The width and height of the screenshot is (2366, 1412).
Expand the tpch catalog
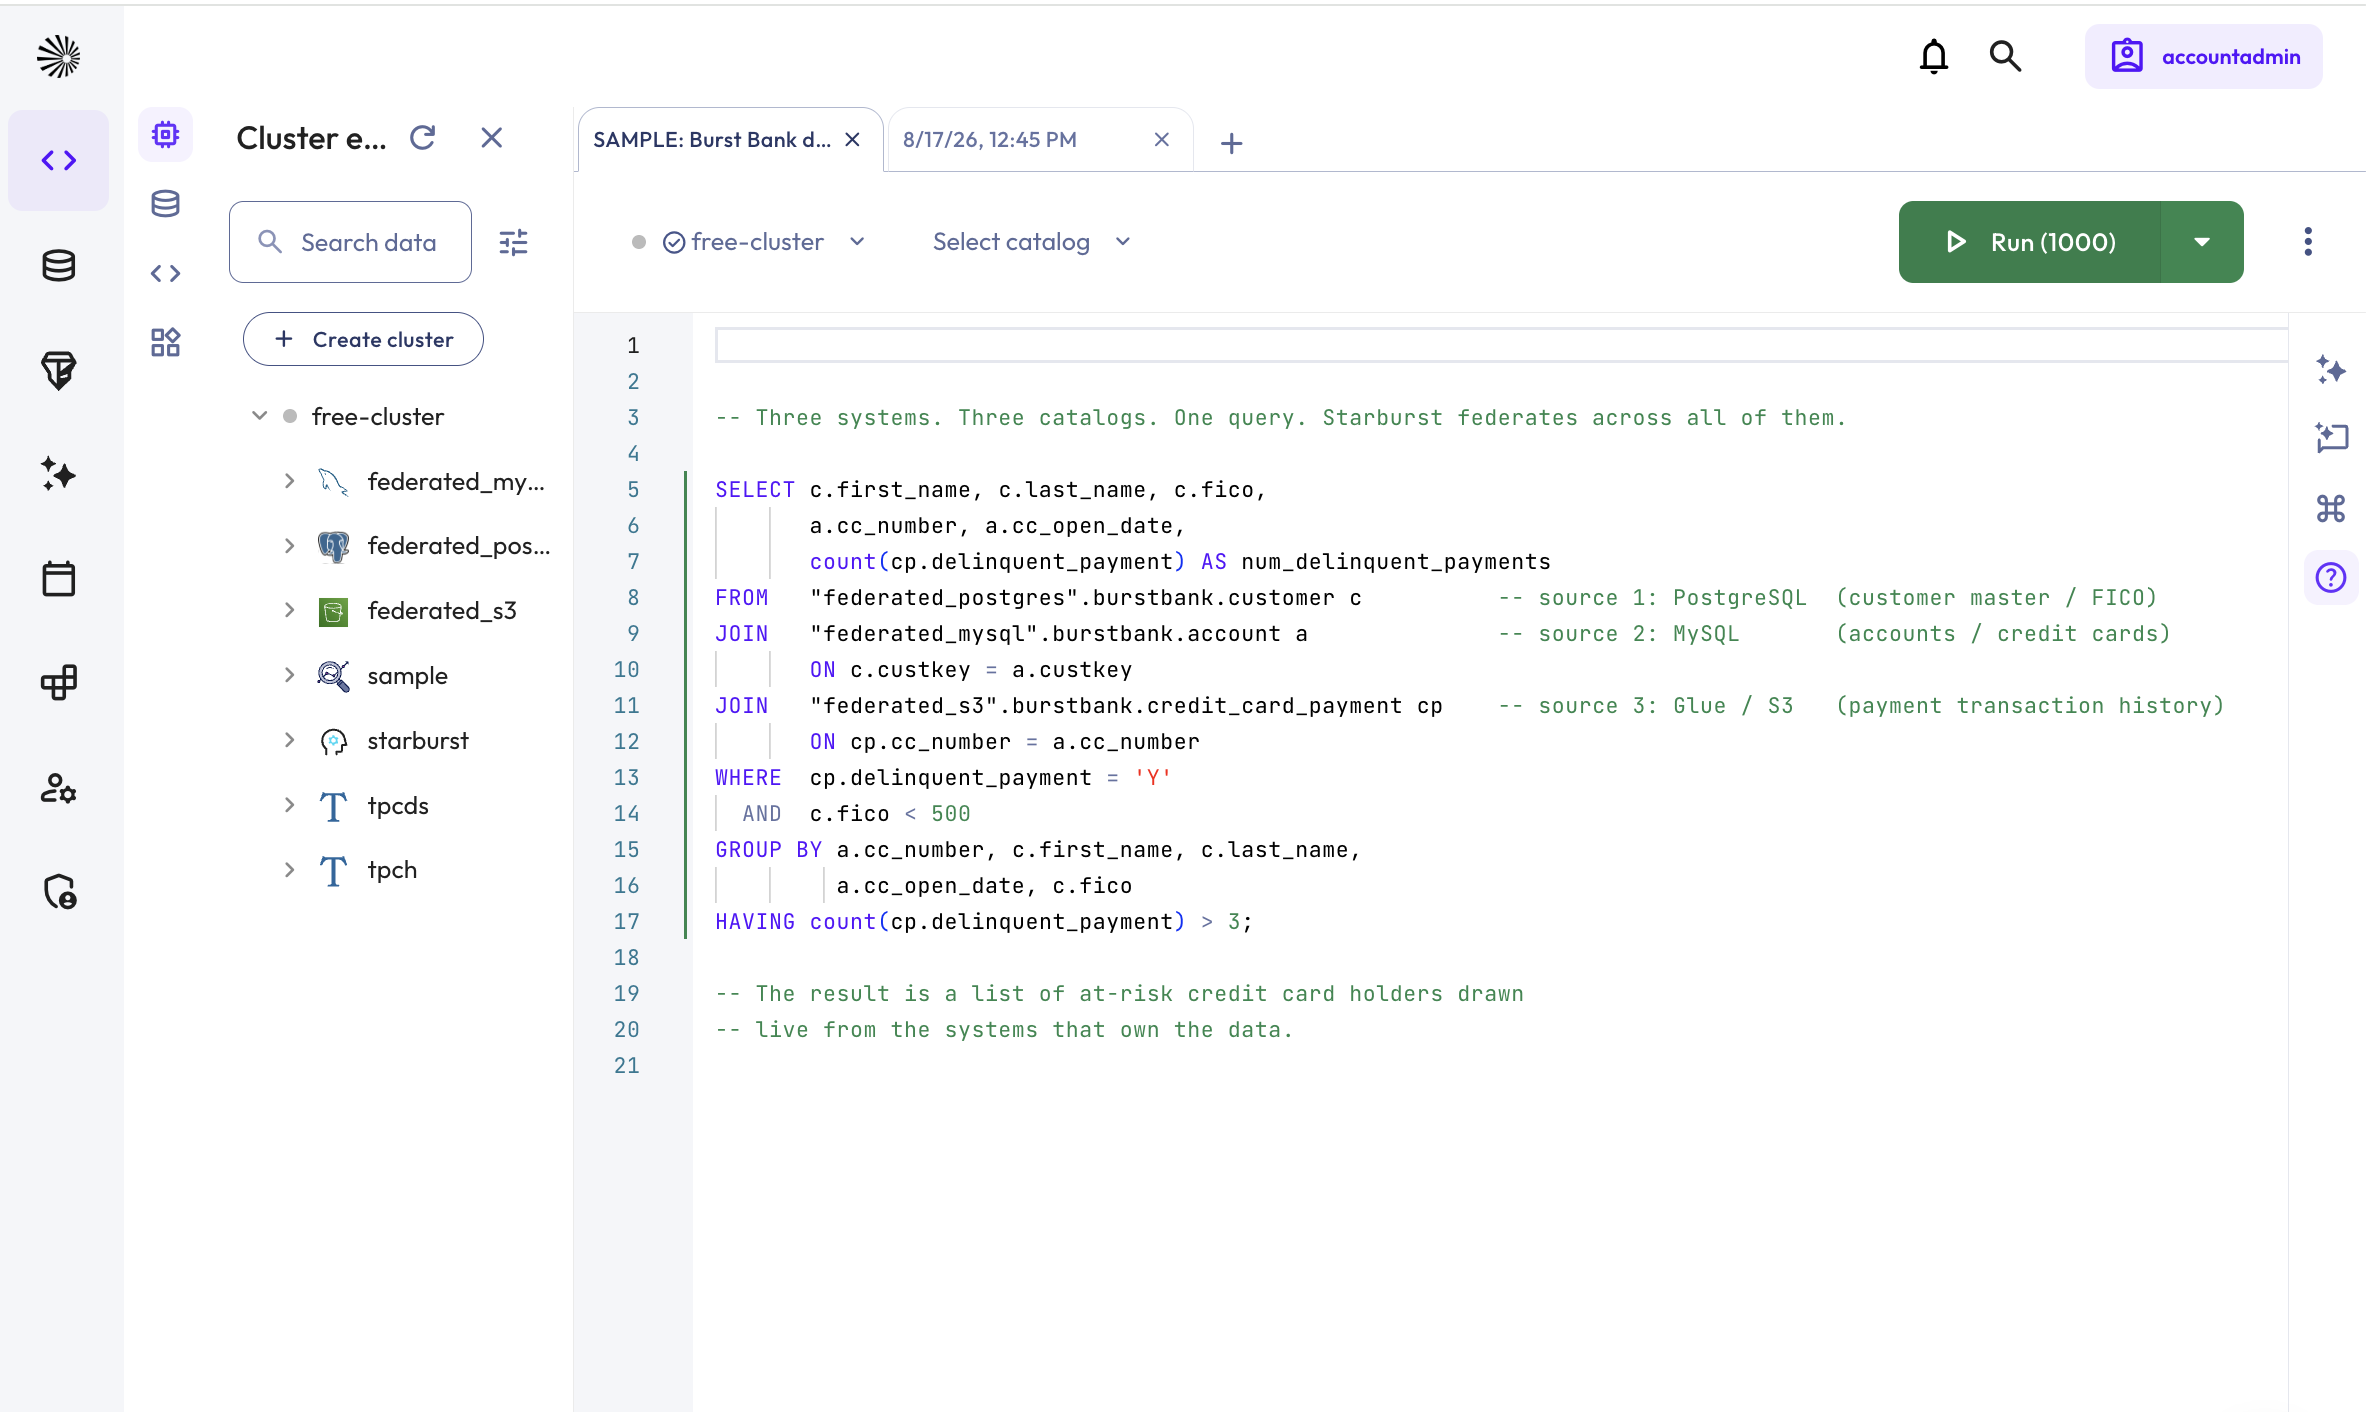coord(289,870)
